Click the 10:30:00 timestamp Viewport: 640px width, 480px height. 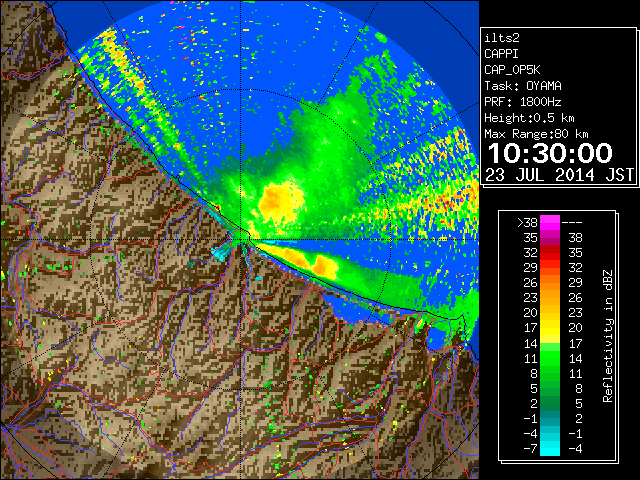click(x=550, y=153)
